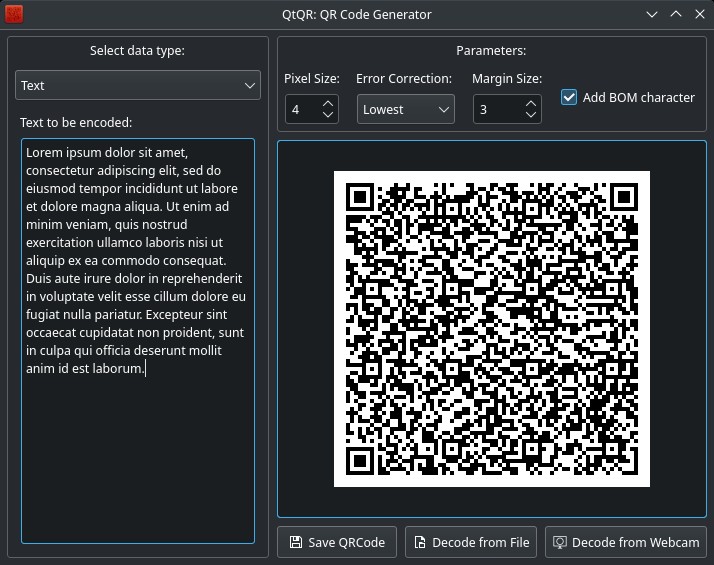Viewport: 714px width, 565px height.
Task: Click the generated QR code preview image
Action: pos(492,329)
